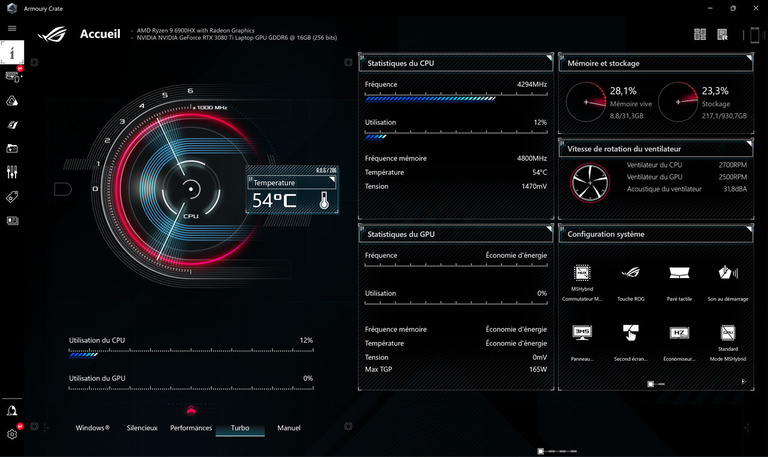This screenshot has height=457, width=768.
Task: Open the notifications bell icon
Action: tap(12, 410)
